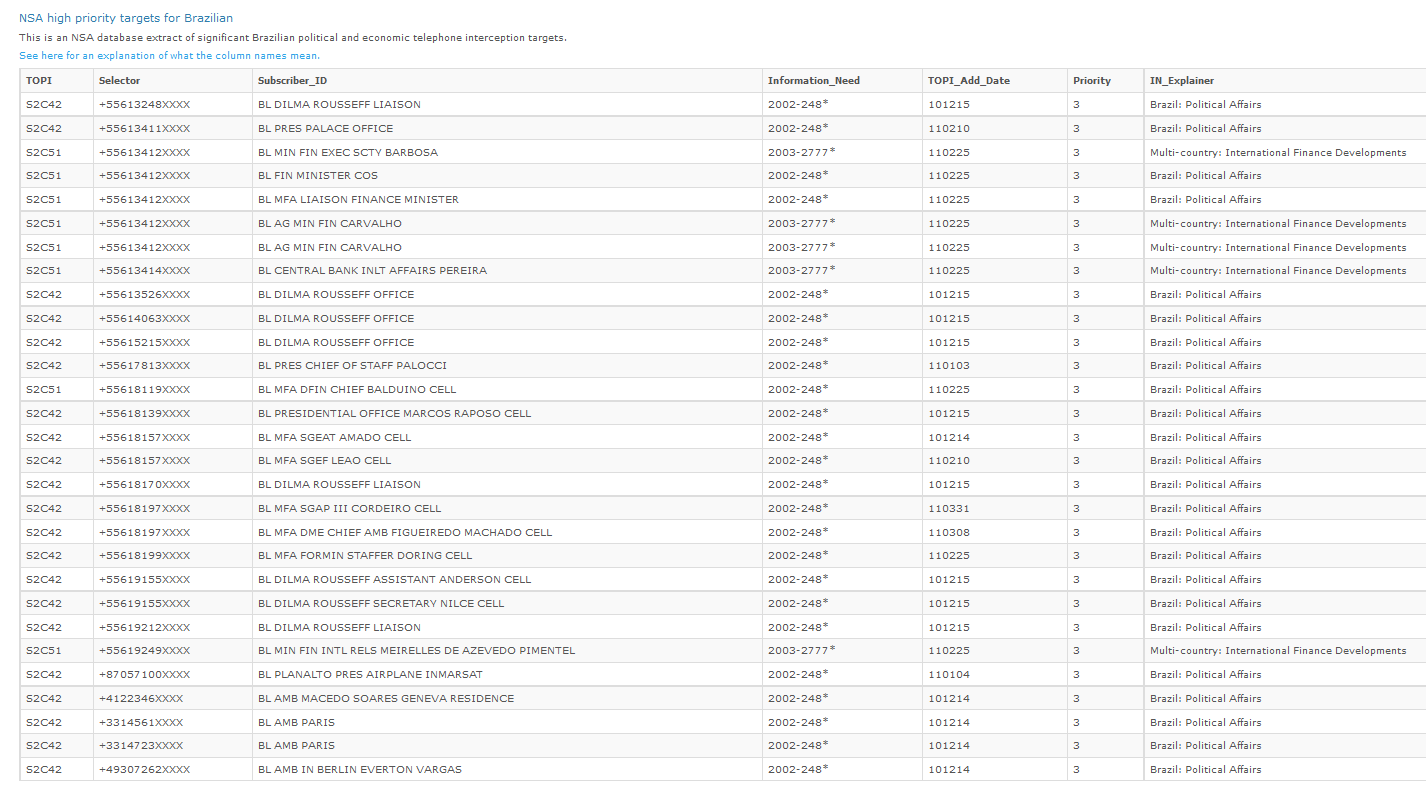Select selector +55613414XXXX
This screenshot has width=1426, height=787.
coord(171,271)
